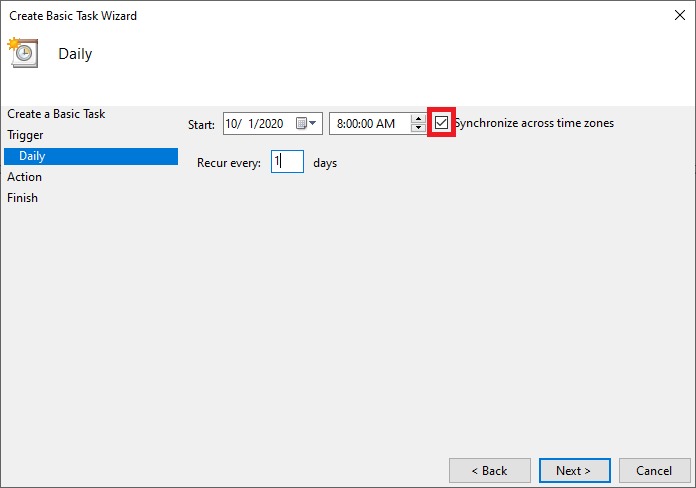This screenshot has width=696, height=488.
Task: Decrease start time with the down arrow
Action: click(418, 129)
